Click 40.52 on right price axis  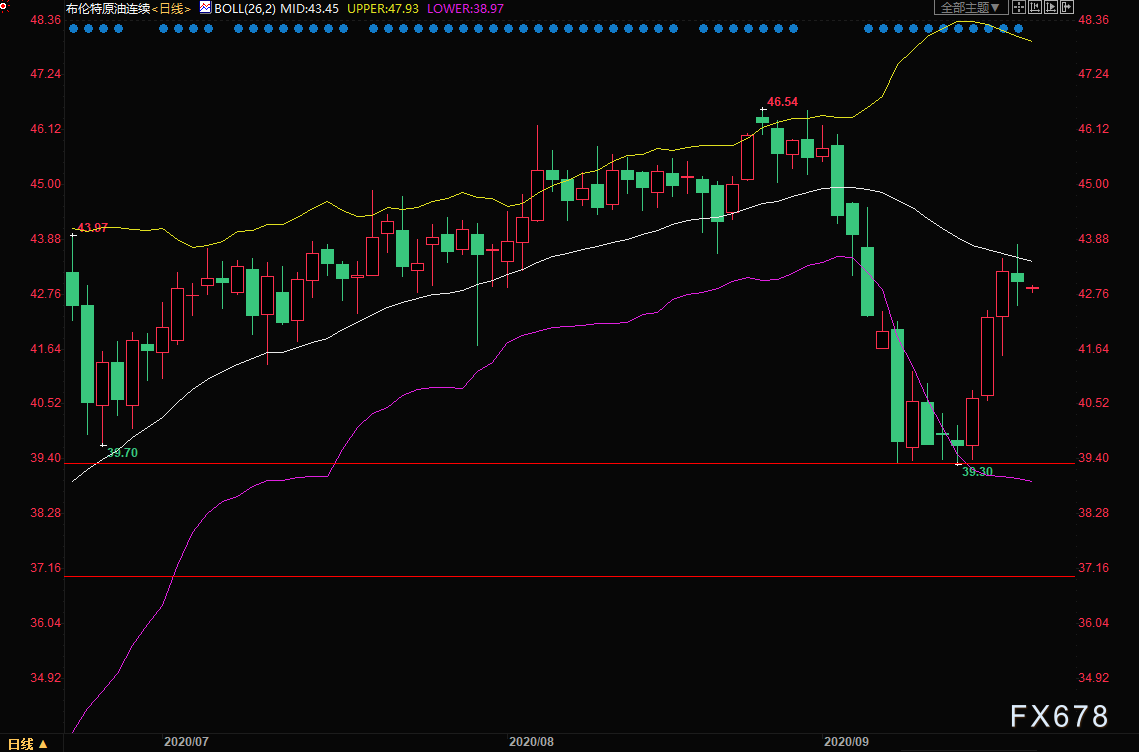click(x=1093, y=403)
